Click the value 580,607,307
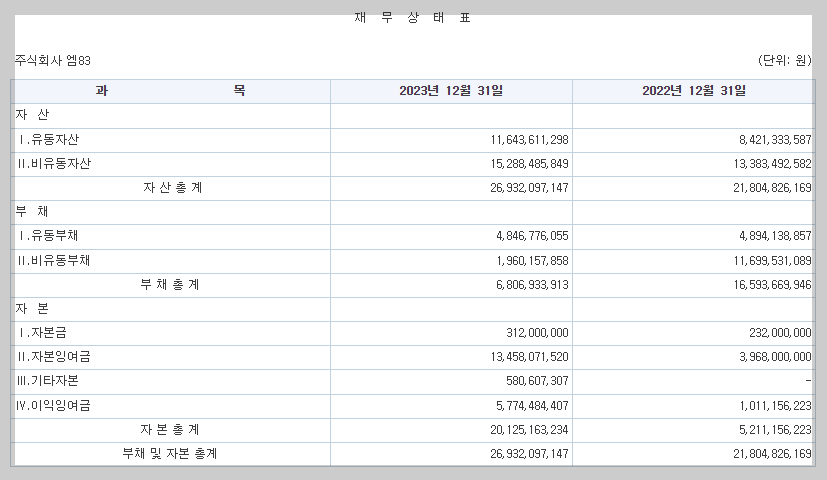 tap(537, 381)
